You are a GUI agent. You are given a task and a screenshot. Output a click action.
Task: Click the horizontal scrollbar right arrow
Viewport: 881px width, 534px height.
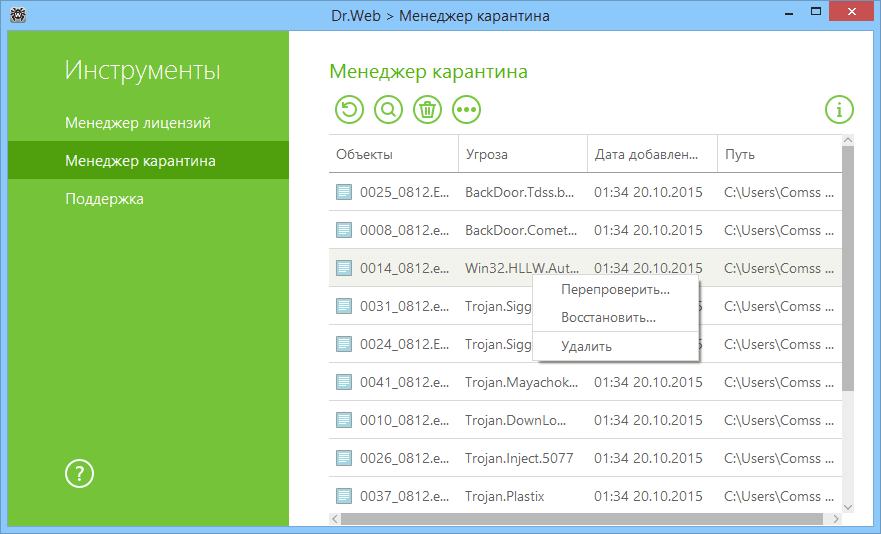coord(836,518)
